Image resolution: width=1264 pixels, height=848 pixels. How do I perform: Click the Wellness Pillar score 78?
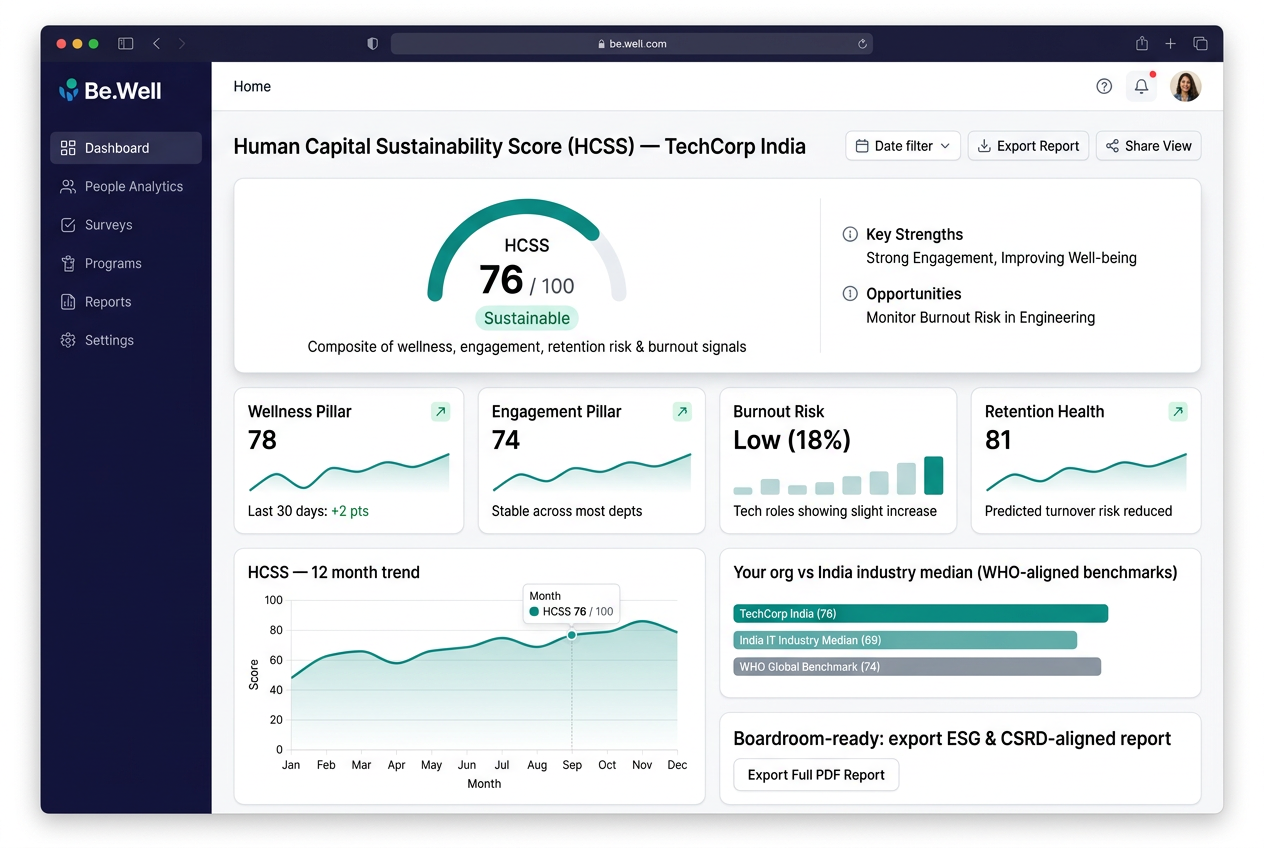(262, 440)
